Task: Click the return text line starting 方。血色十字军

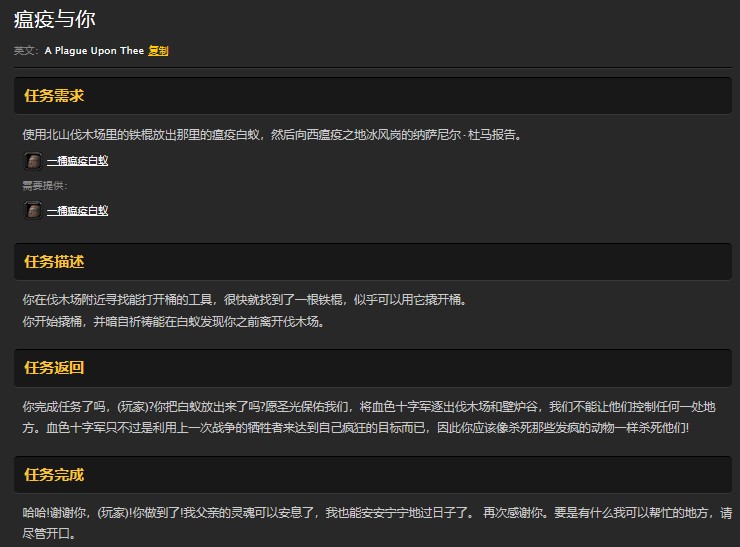Action: (355, 428)
